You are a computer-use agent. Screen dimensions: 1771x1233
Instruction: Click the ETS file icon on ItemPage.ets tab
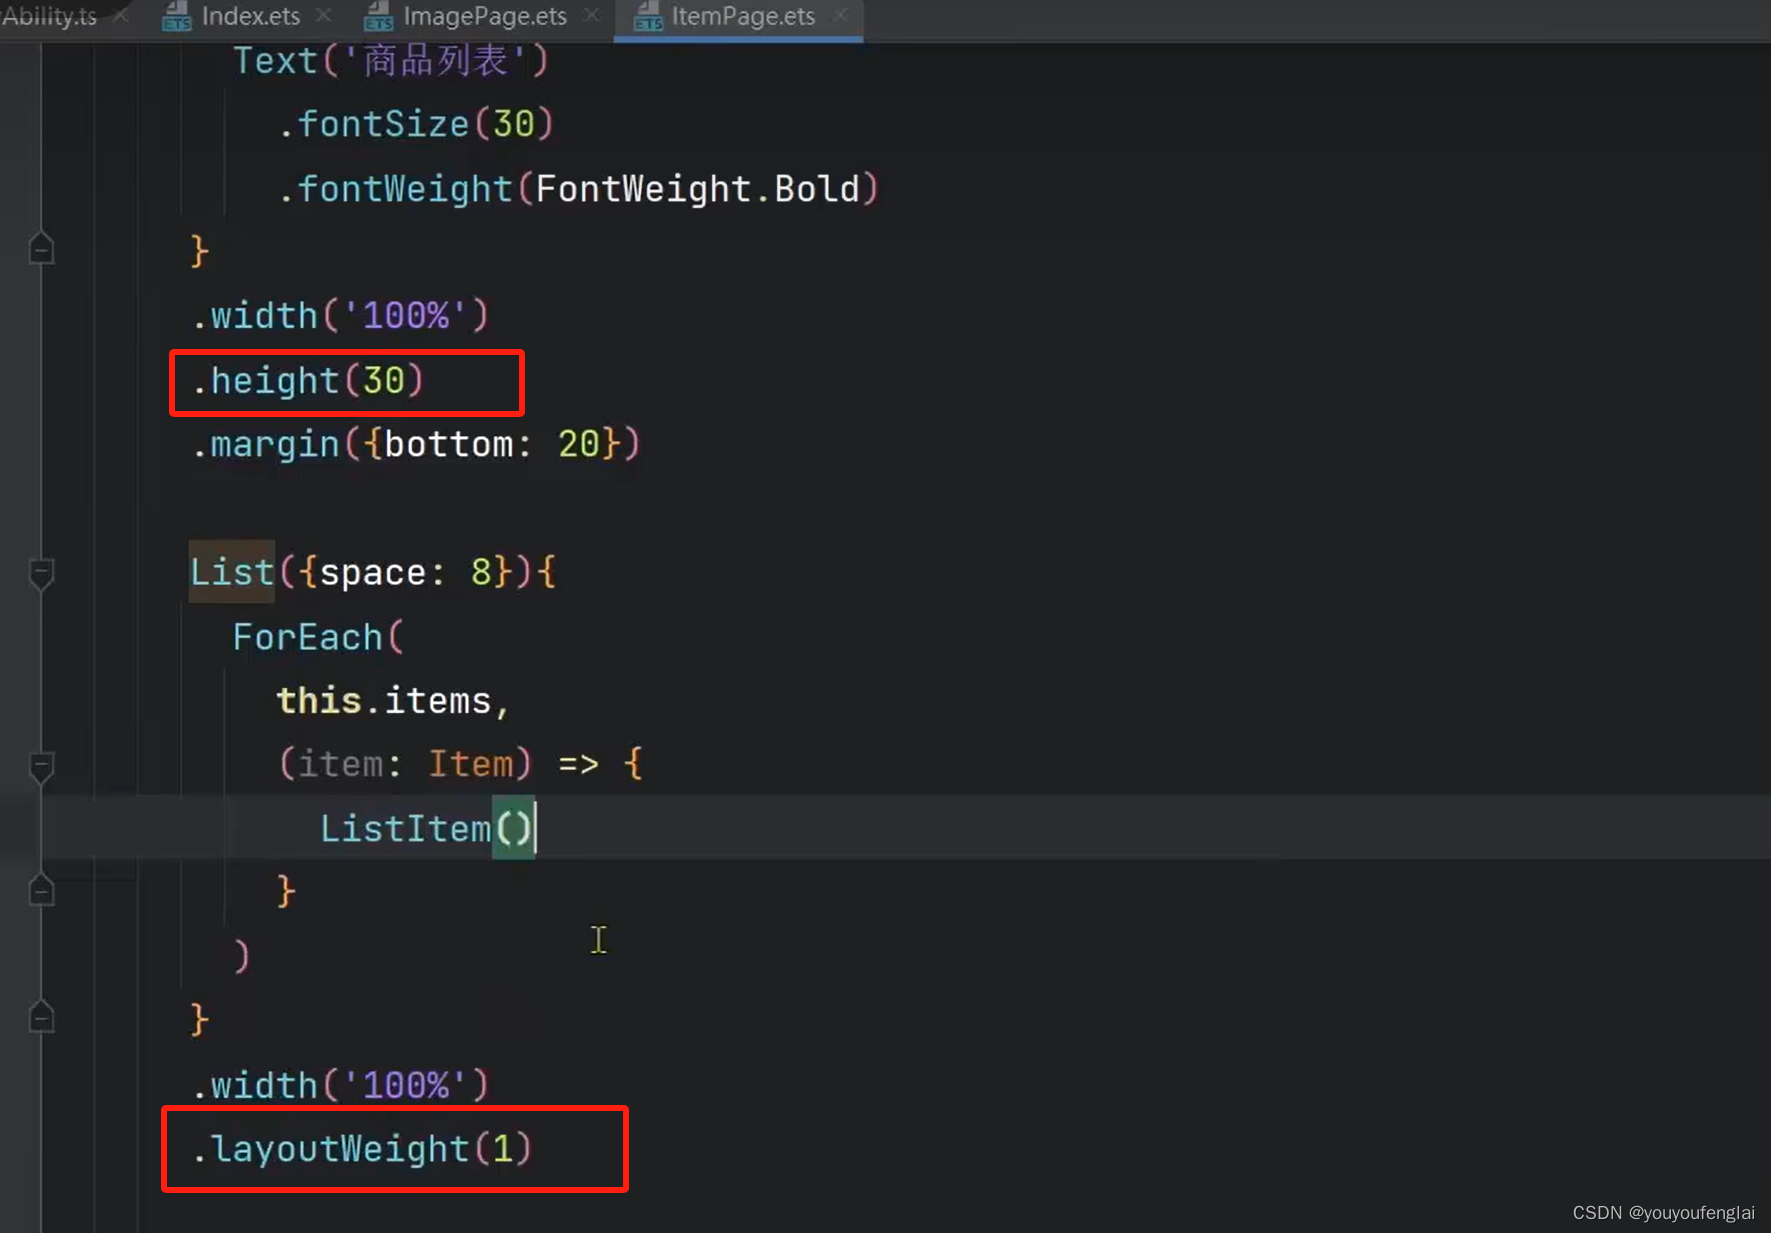click(x=648, y=16)
